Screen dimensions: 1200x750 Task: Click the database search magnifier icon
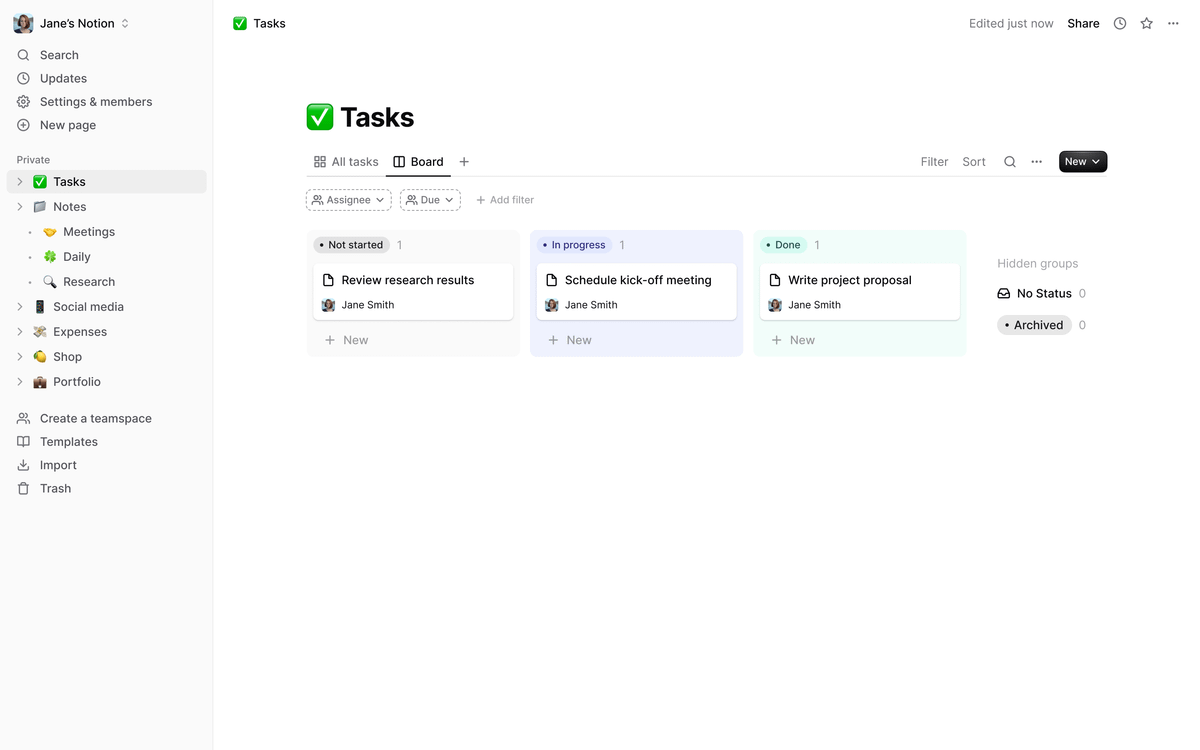coord(1010,162)
